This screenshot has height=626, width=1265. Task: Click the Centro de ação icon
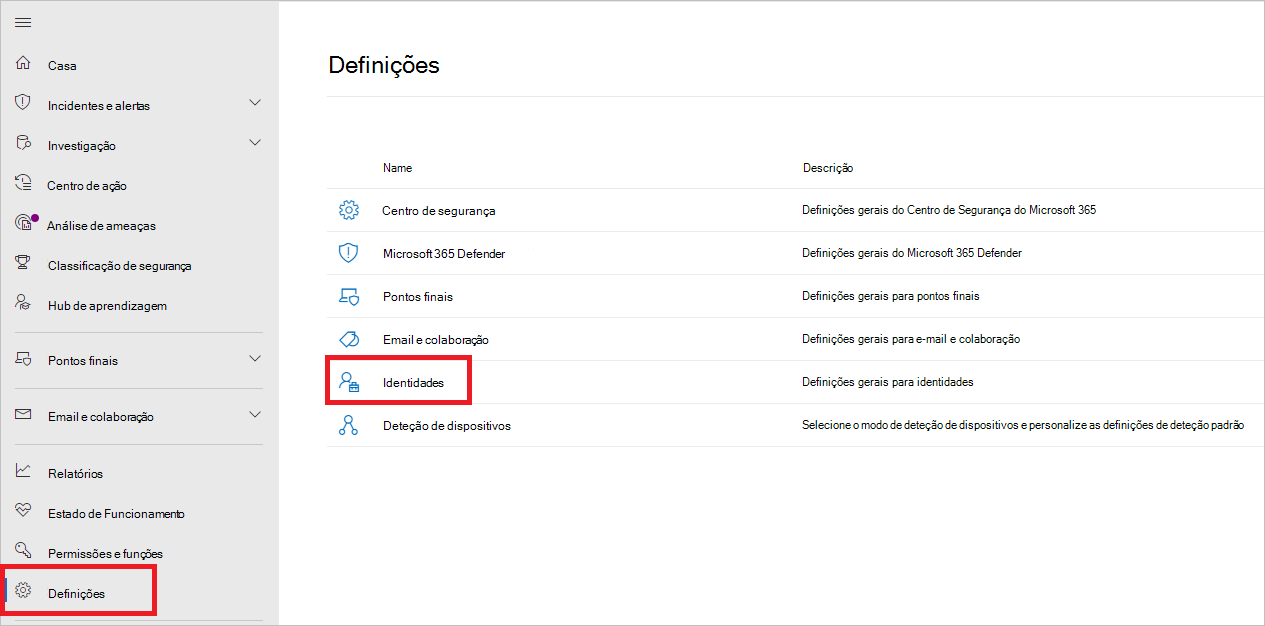(x=23, y=184)
